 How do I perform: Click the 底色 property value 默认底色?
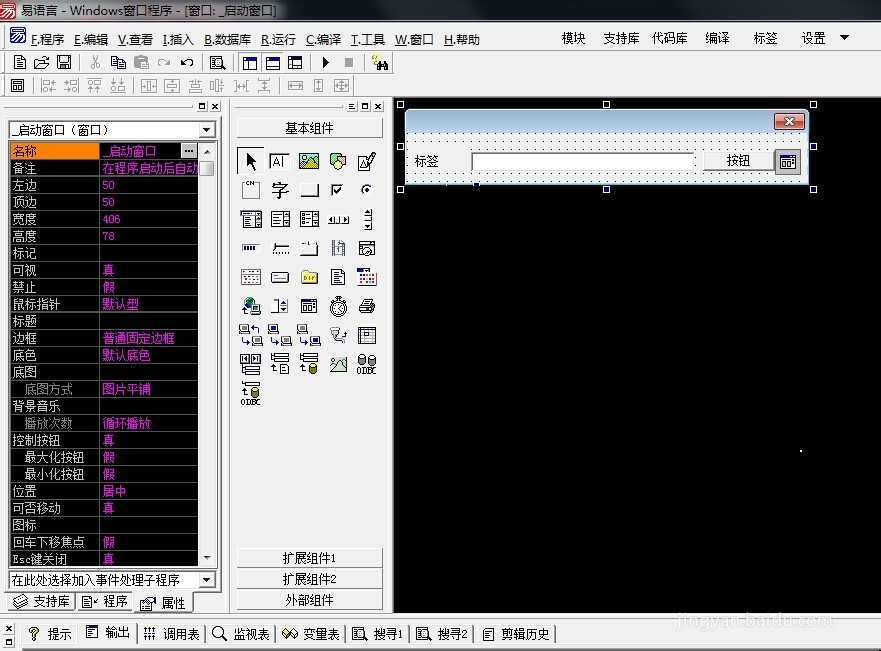[148, 355]
